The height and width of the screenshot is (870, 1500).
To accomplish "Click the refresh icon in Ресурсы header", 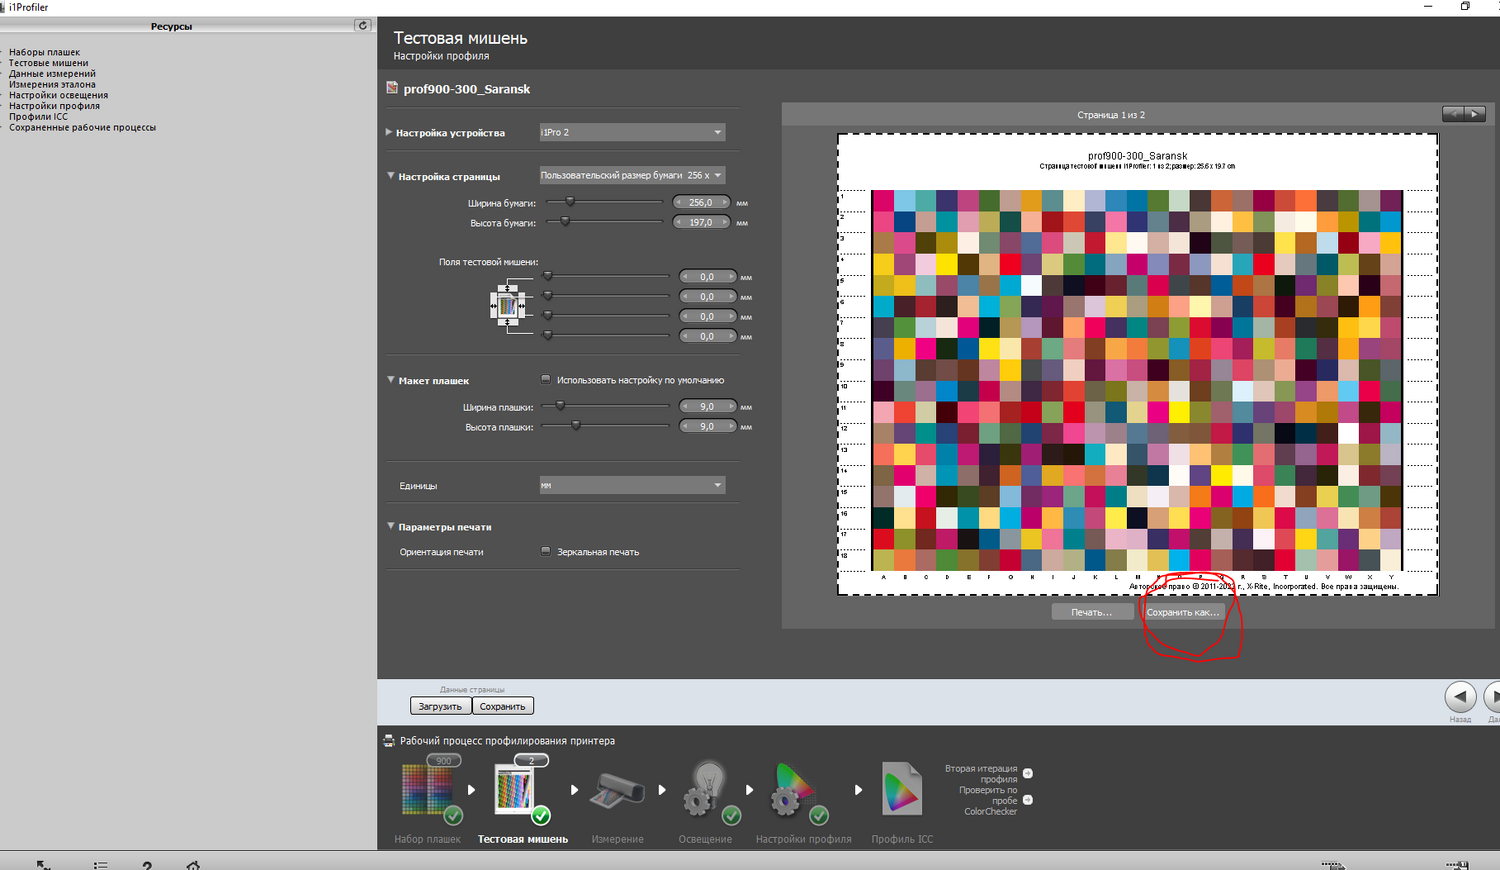I will [x=363, y=26].
